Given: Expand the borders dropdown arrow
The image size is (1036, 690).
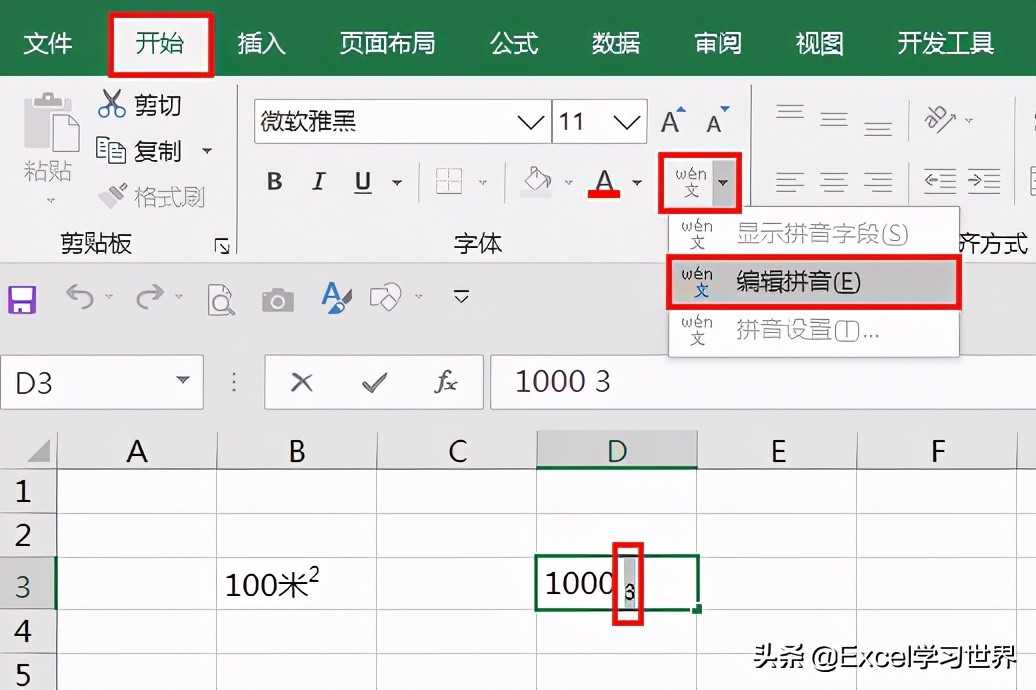Looking at the screenshot, I should pyautogui.click(x=482, y=182).
